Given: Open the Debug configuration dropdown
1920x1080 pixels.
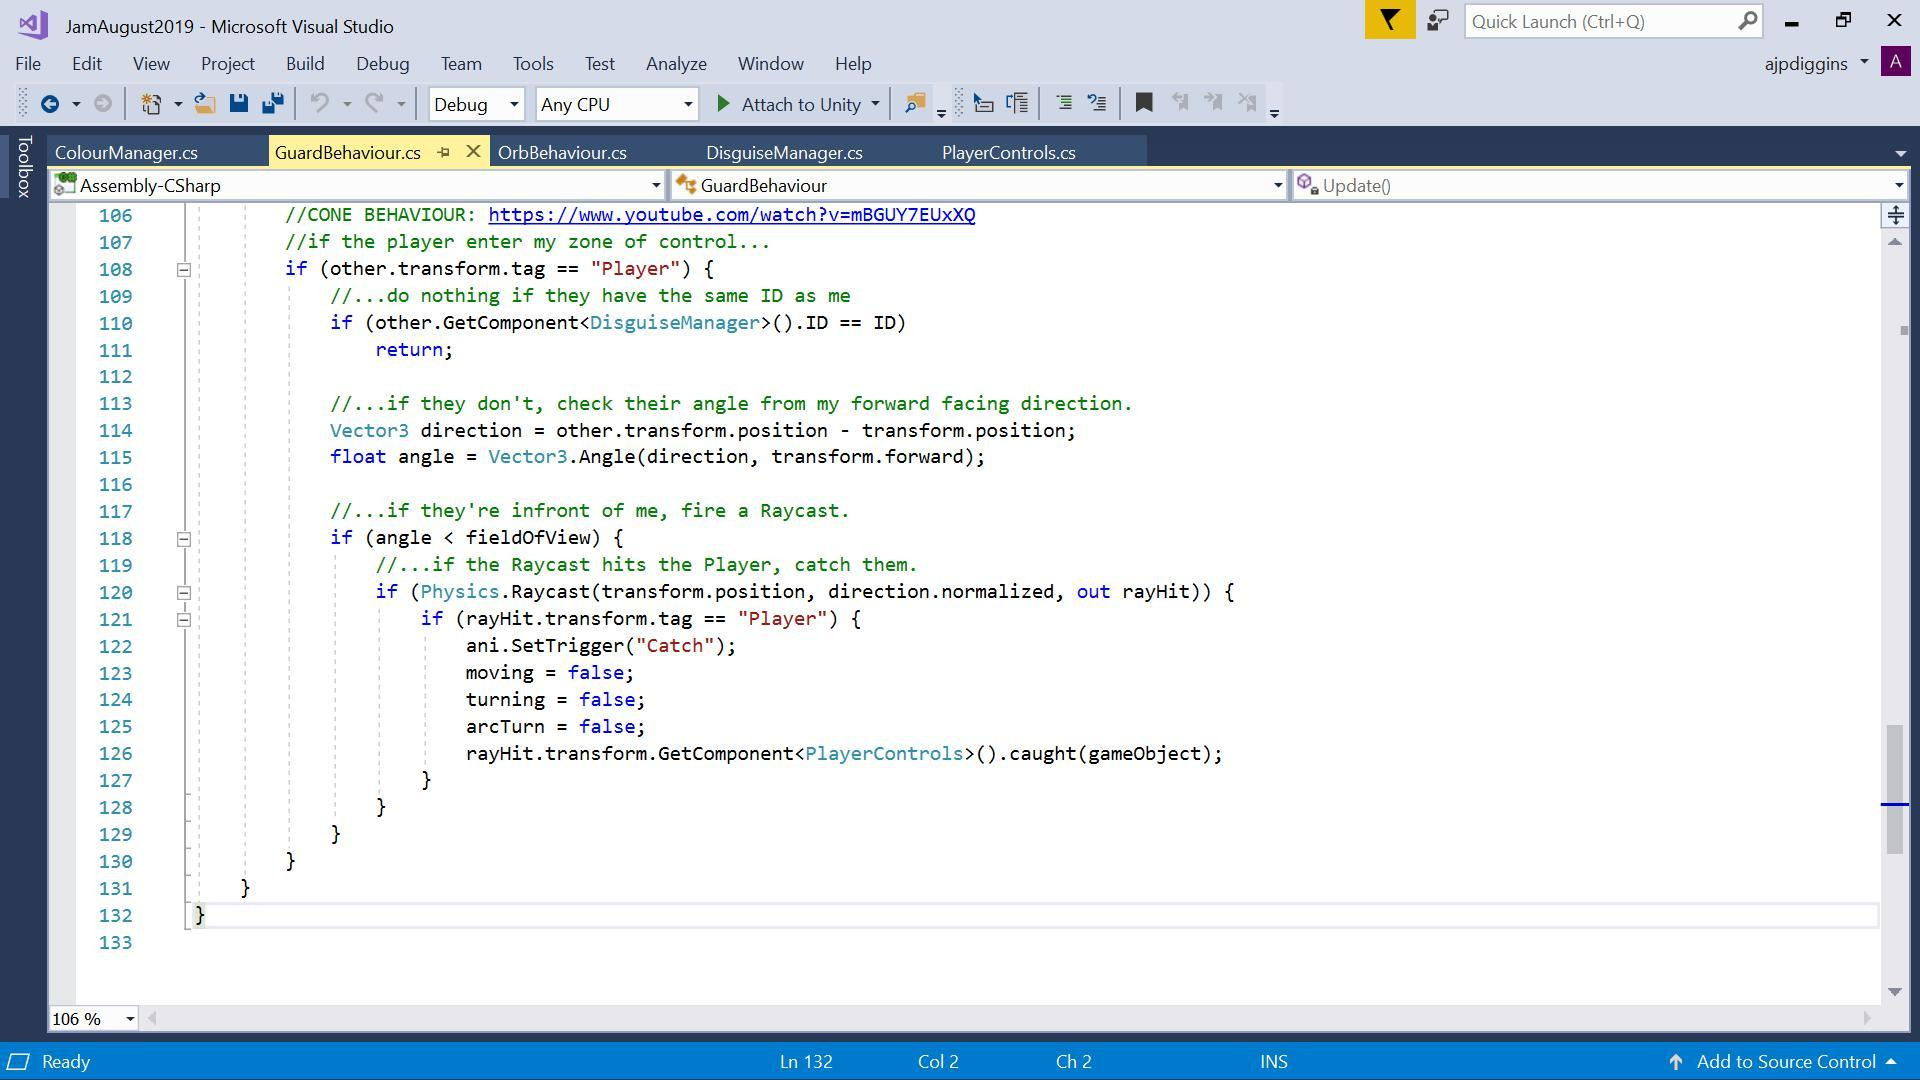Looking at the screenshot, I should pos(476,104).
